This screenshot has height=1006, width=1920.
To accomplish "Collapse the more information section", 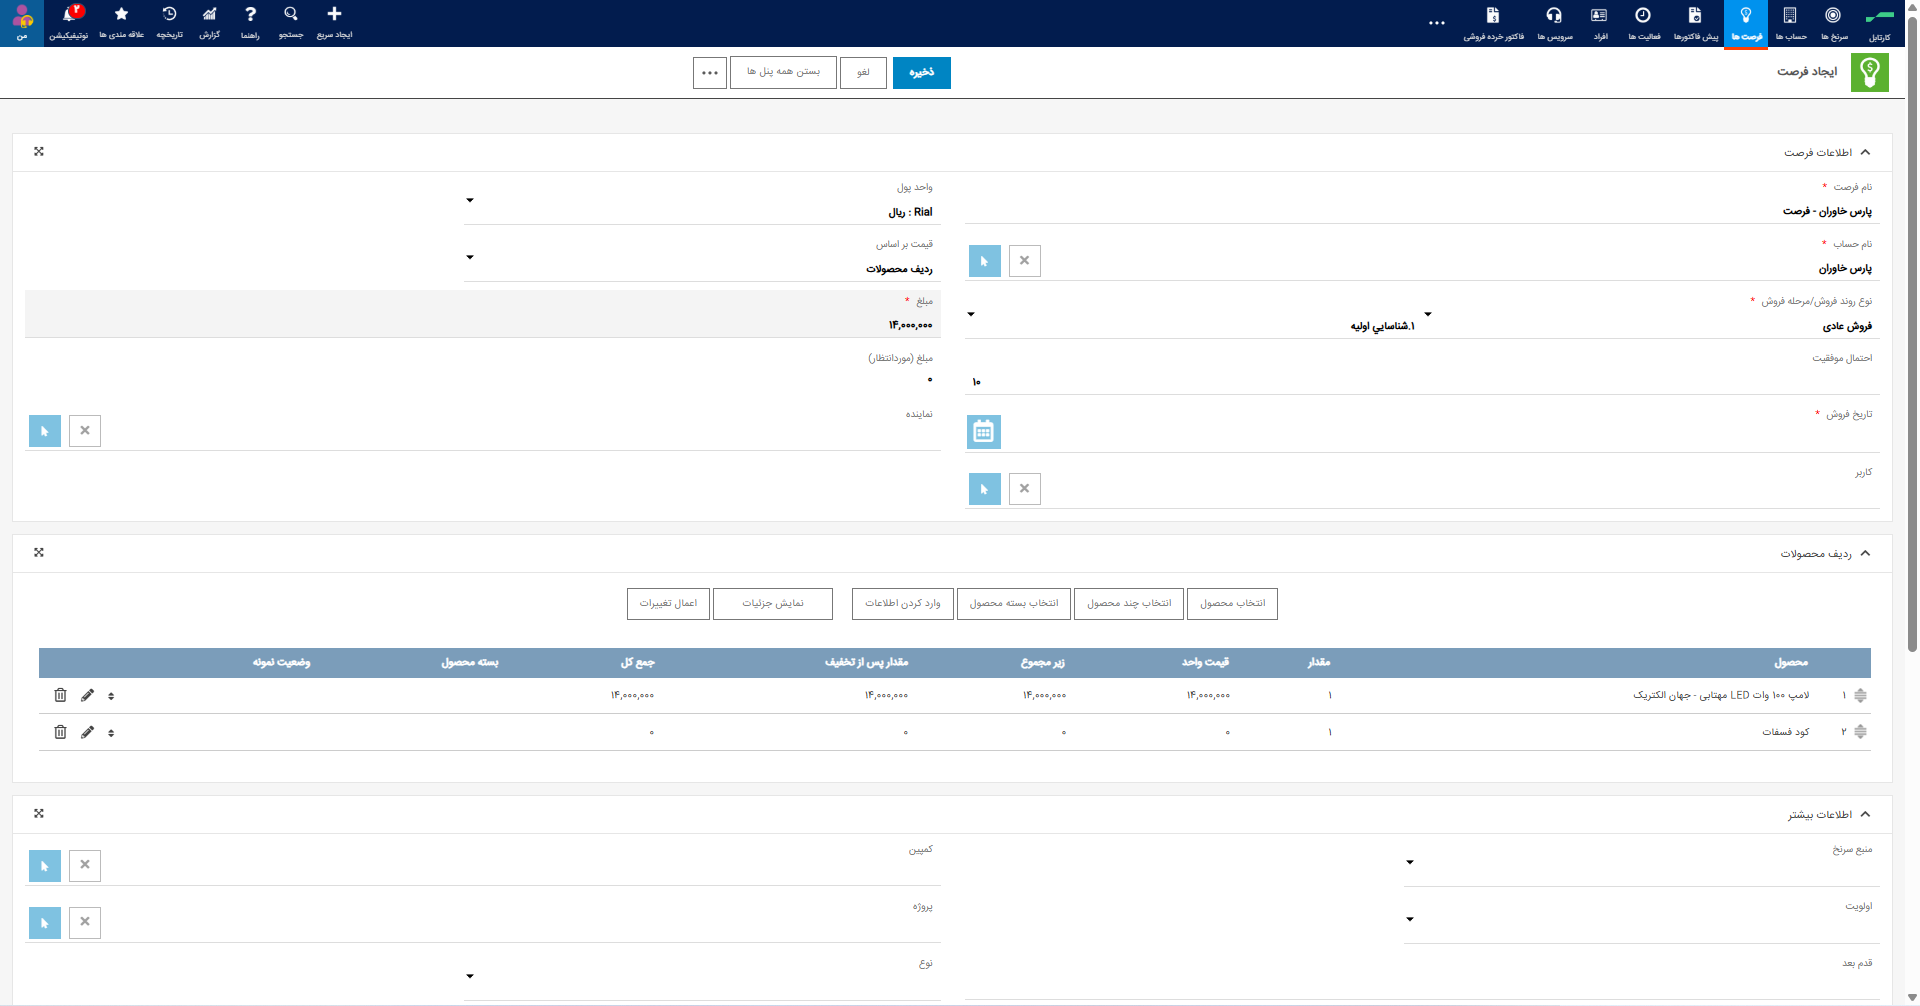I will [1866, 814].
